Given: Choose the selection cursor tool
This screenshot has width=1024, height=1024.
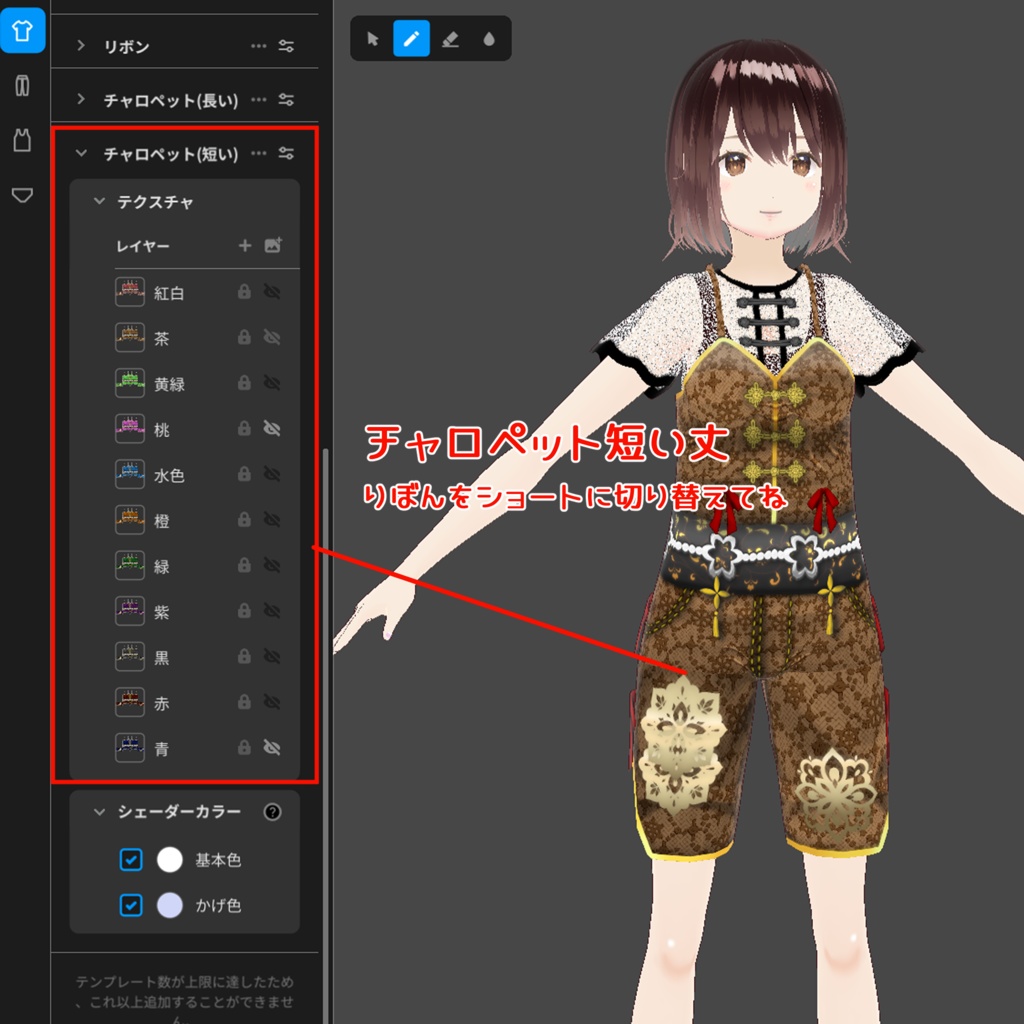Looking at the screenshot, I should pyautogui.click(x=373, y=39).
